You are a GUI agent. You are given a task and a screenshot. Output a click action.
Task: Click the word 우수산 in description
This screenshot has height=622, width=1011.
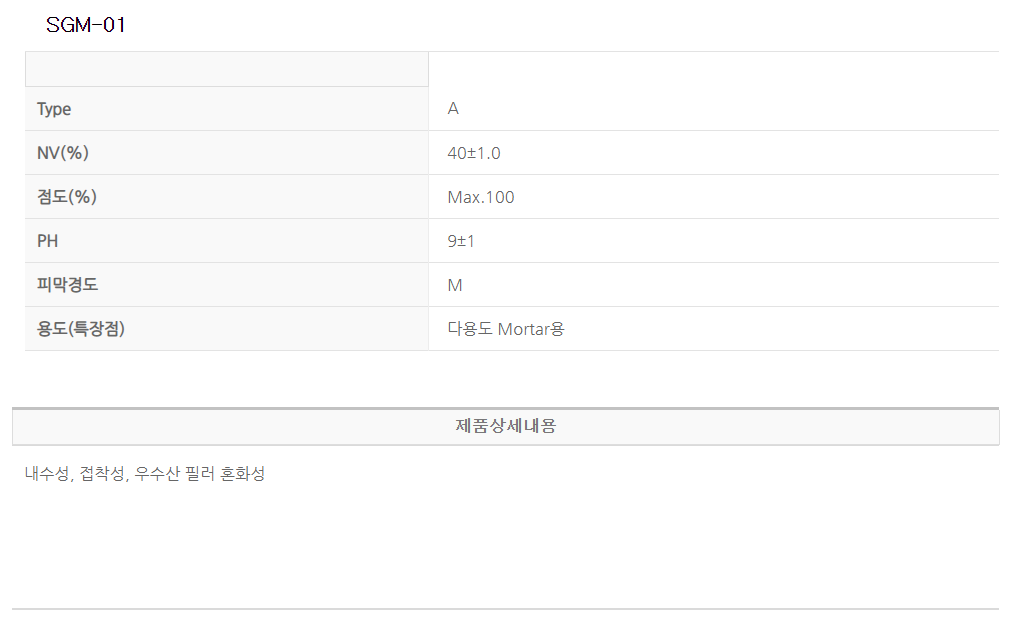point(158,474)
